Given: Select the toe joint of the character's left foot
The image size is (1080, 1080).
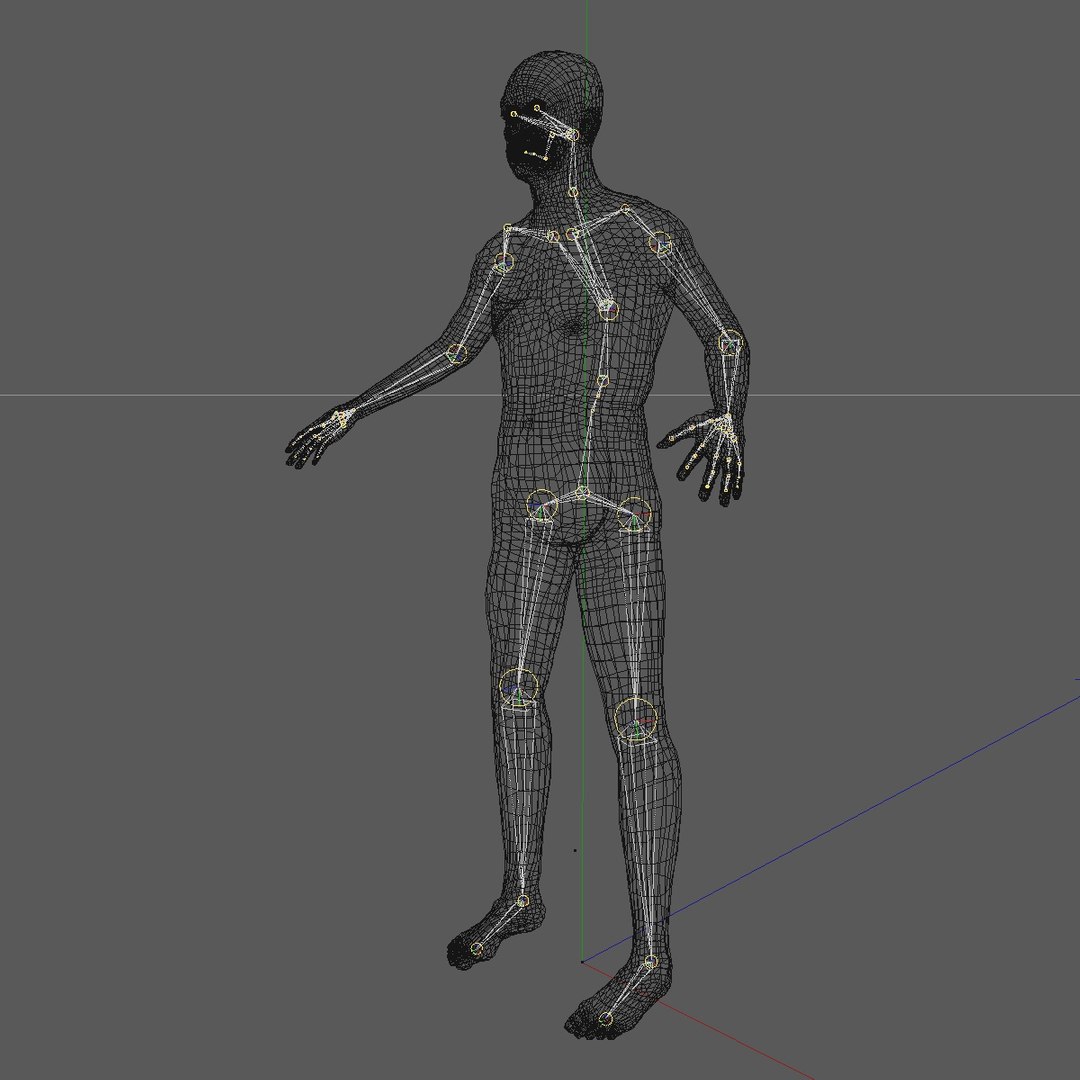Looking at the screenshot, I should coord(605,1019).
